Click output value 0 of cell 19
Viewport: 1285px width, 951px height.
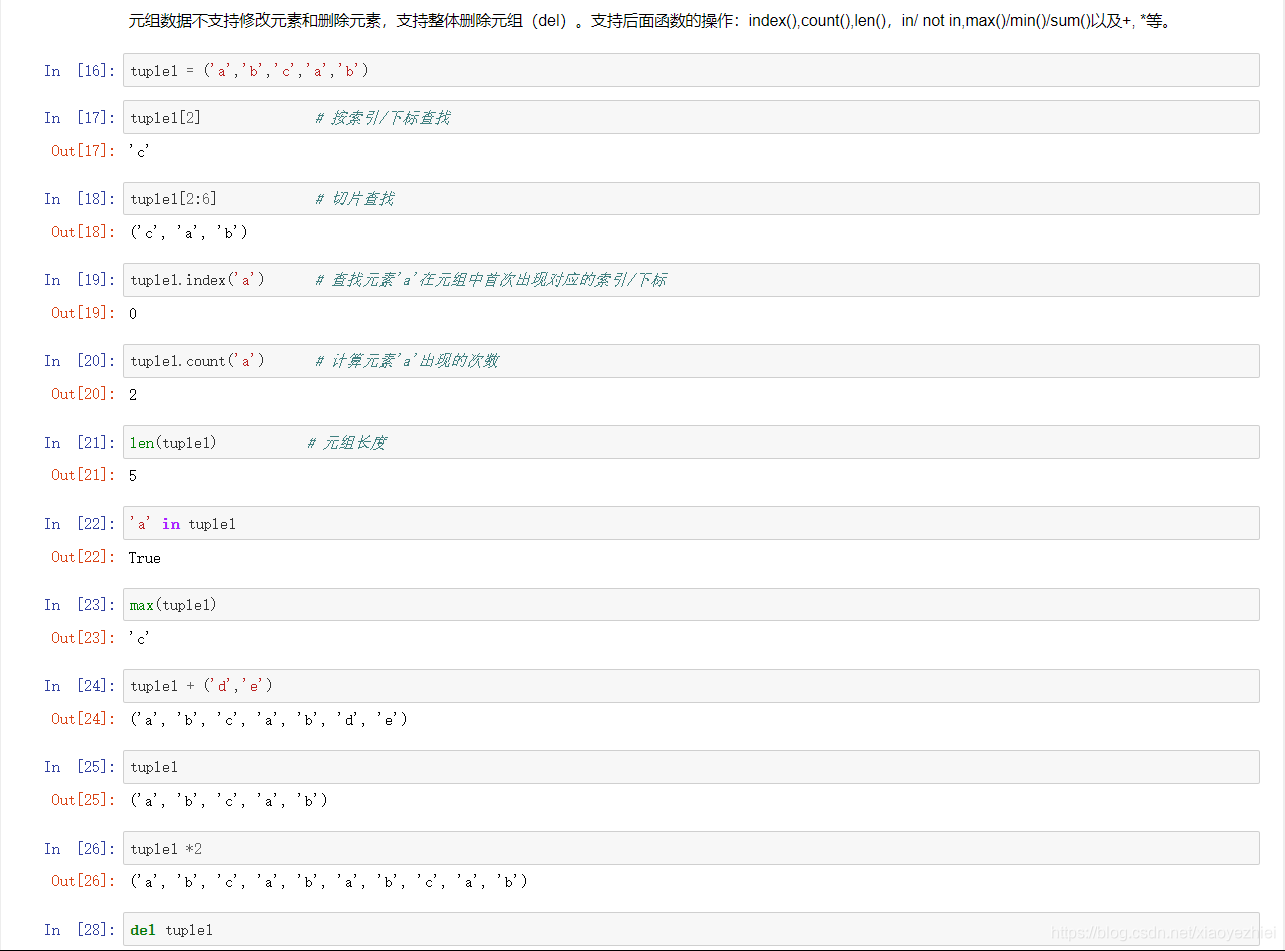pyautogui.click(x=133, y=313)
